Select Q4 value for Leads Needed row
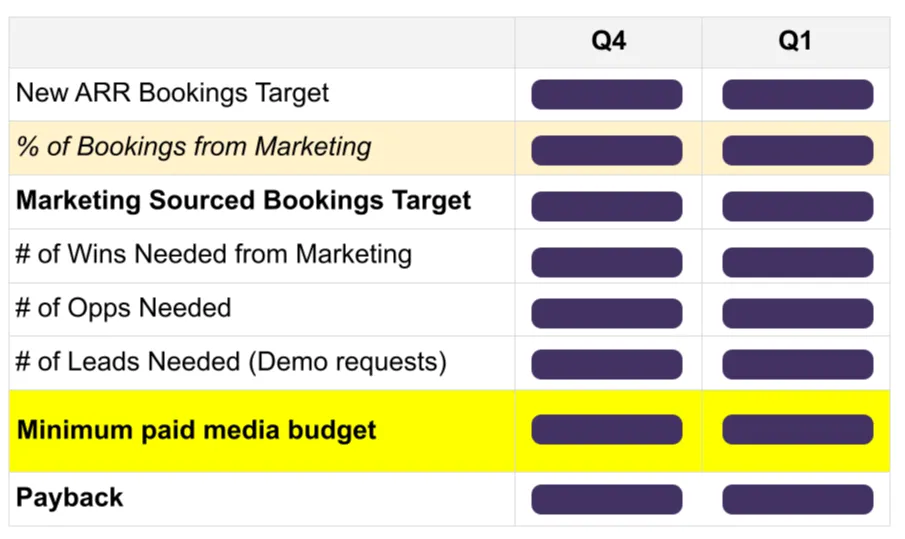Image resolution: width=905 pixels, height=539 pixels. point(607,364)
